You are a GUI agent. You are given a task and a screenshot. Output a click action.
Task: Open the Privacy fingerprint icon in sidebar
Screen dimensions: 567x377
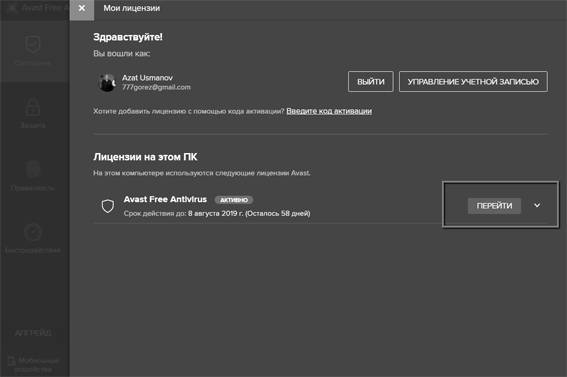point(33,169)
